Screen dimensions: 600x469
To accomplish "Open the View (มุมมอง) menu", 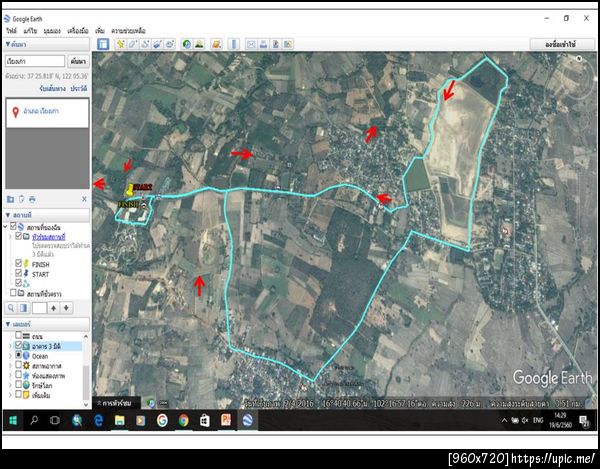I will [52, 31].
